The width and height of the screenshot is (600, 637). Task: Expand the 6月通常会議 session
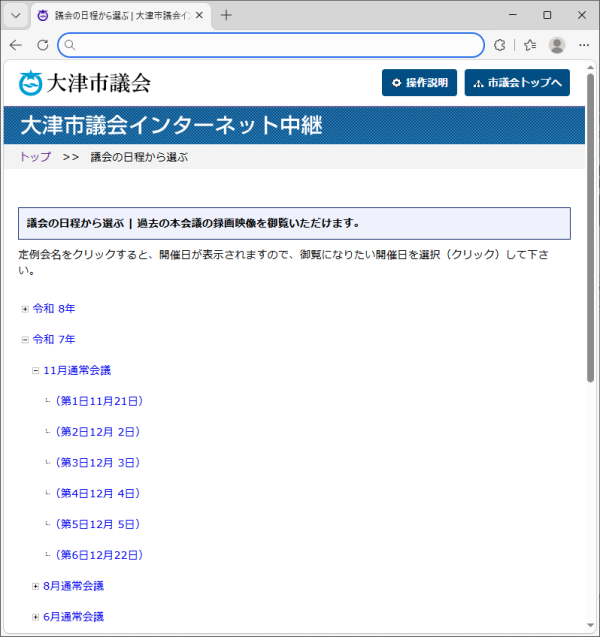coord(35,617)
